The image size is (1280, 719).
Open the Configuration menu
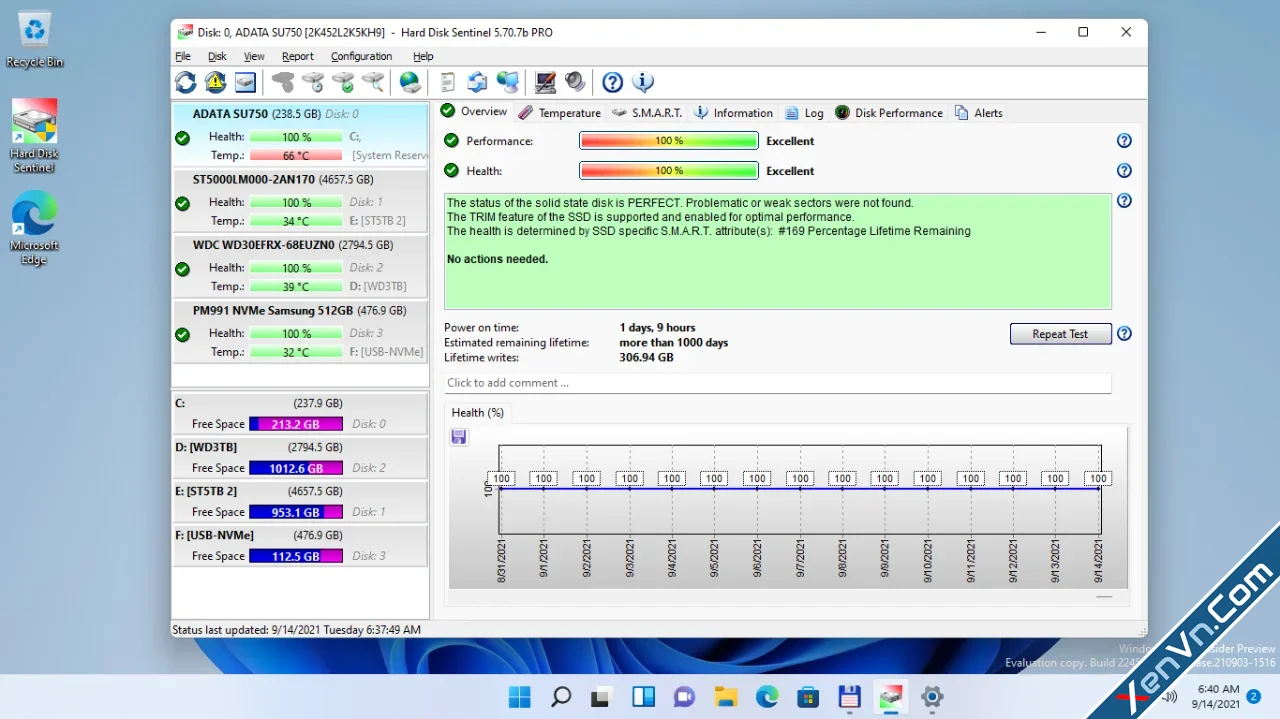click(361, 57)
